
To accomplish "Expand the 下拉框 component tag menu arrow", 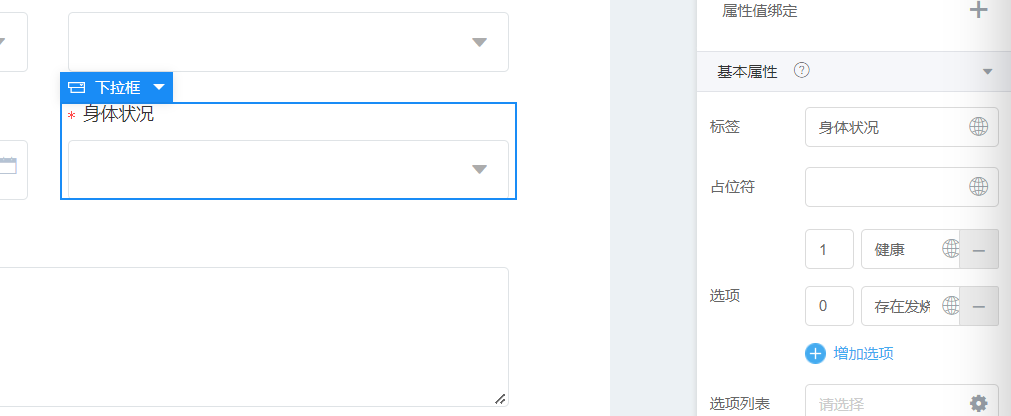I will tap(159, 87).
